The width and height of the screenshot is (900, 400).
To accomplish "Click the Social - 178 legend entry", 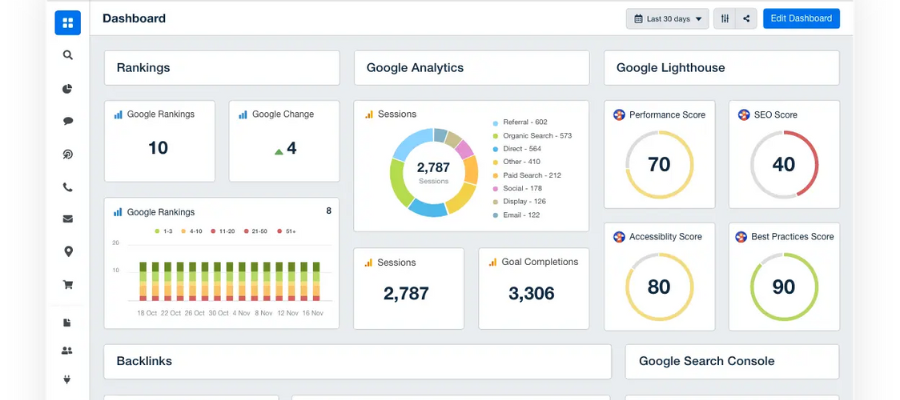I will click(517, 188).
